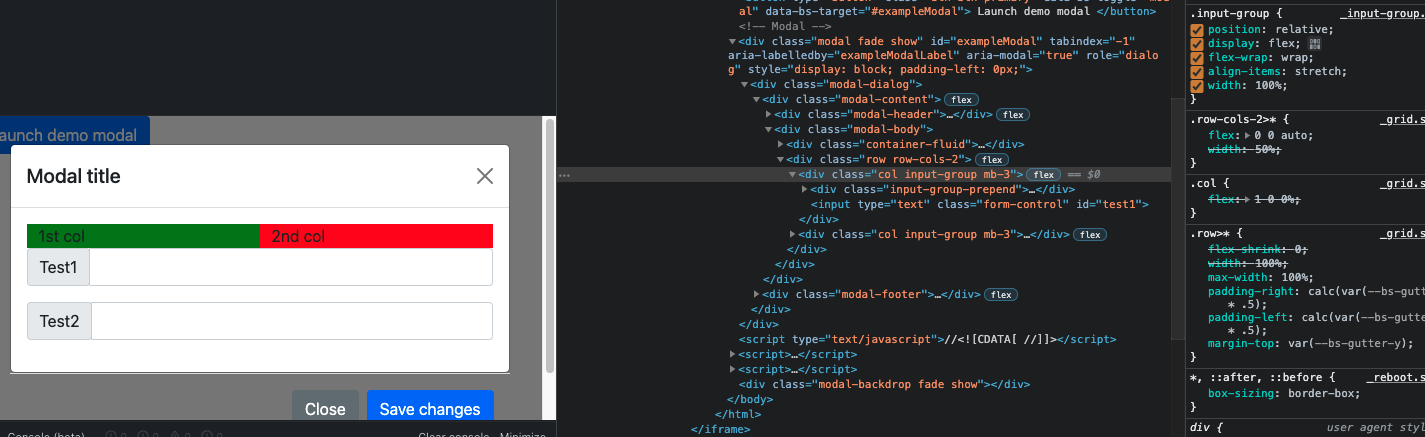The width and height of the screenshot is (1425, 437).
Task: Toggle the flex badge on selected col input-group
Action: 1045,174
